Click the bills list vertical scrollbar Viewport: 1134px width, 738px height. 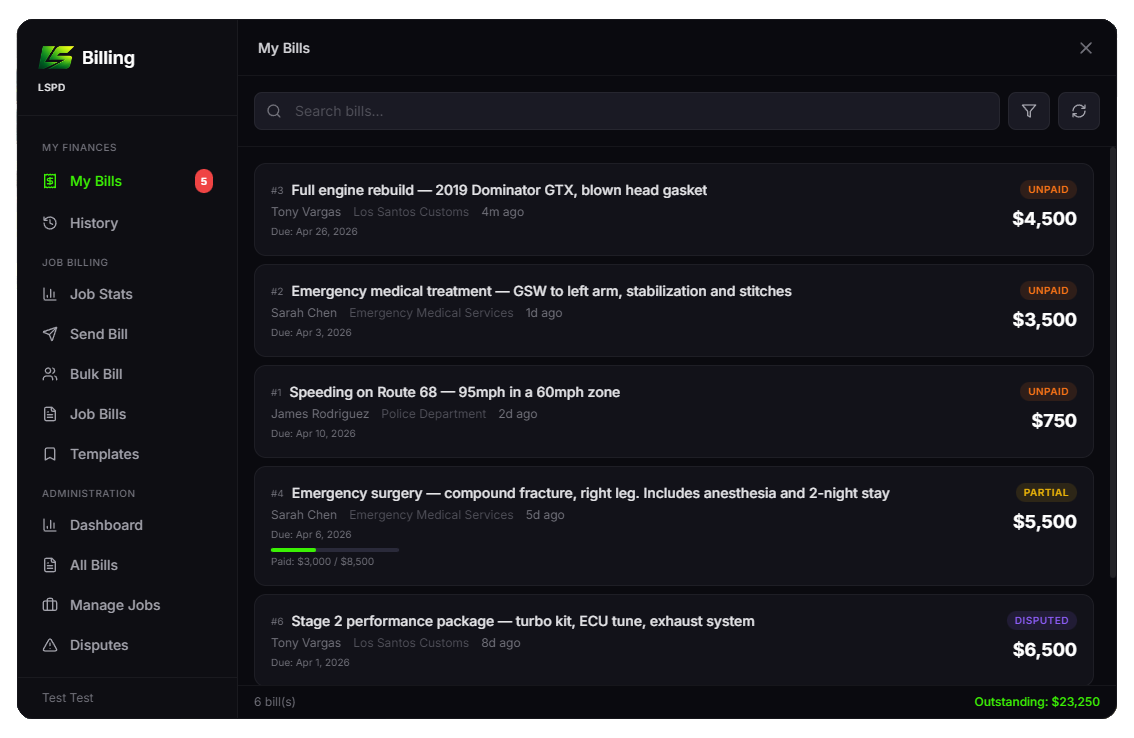(1113, 360)
